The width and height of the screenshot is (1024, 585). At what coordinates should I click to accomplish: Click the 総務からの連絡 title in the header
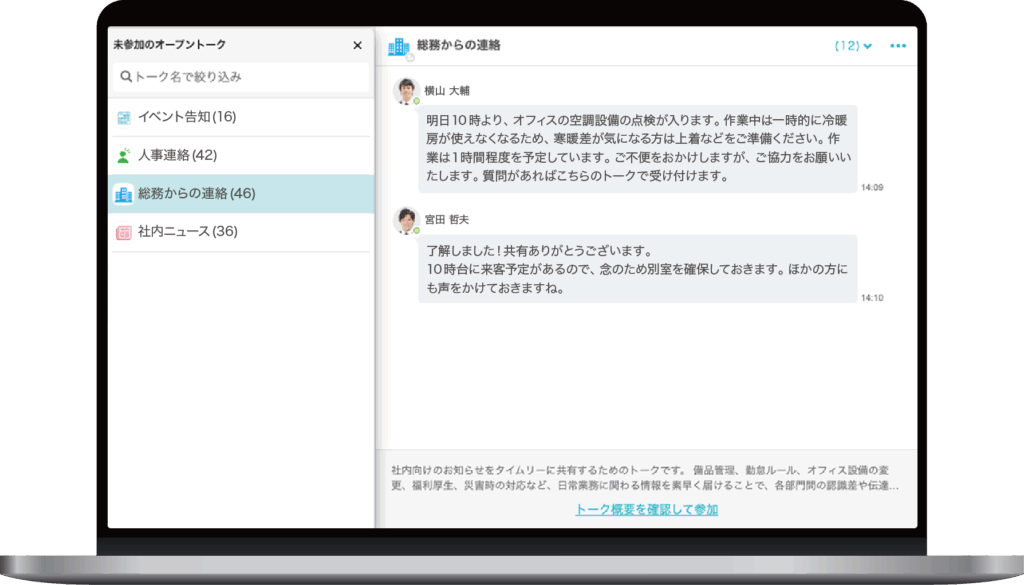click(x=458, y=46)
